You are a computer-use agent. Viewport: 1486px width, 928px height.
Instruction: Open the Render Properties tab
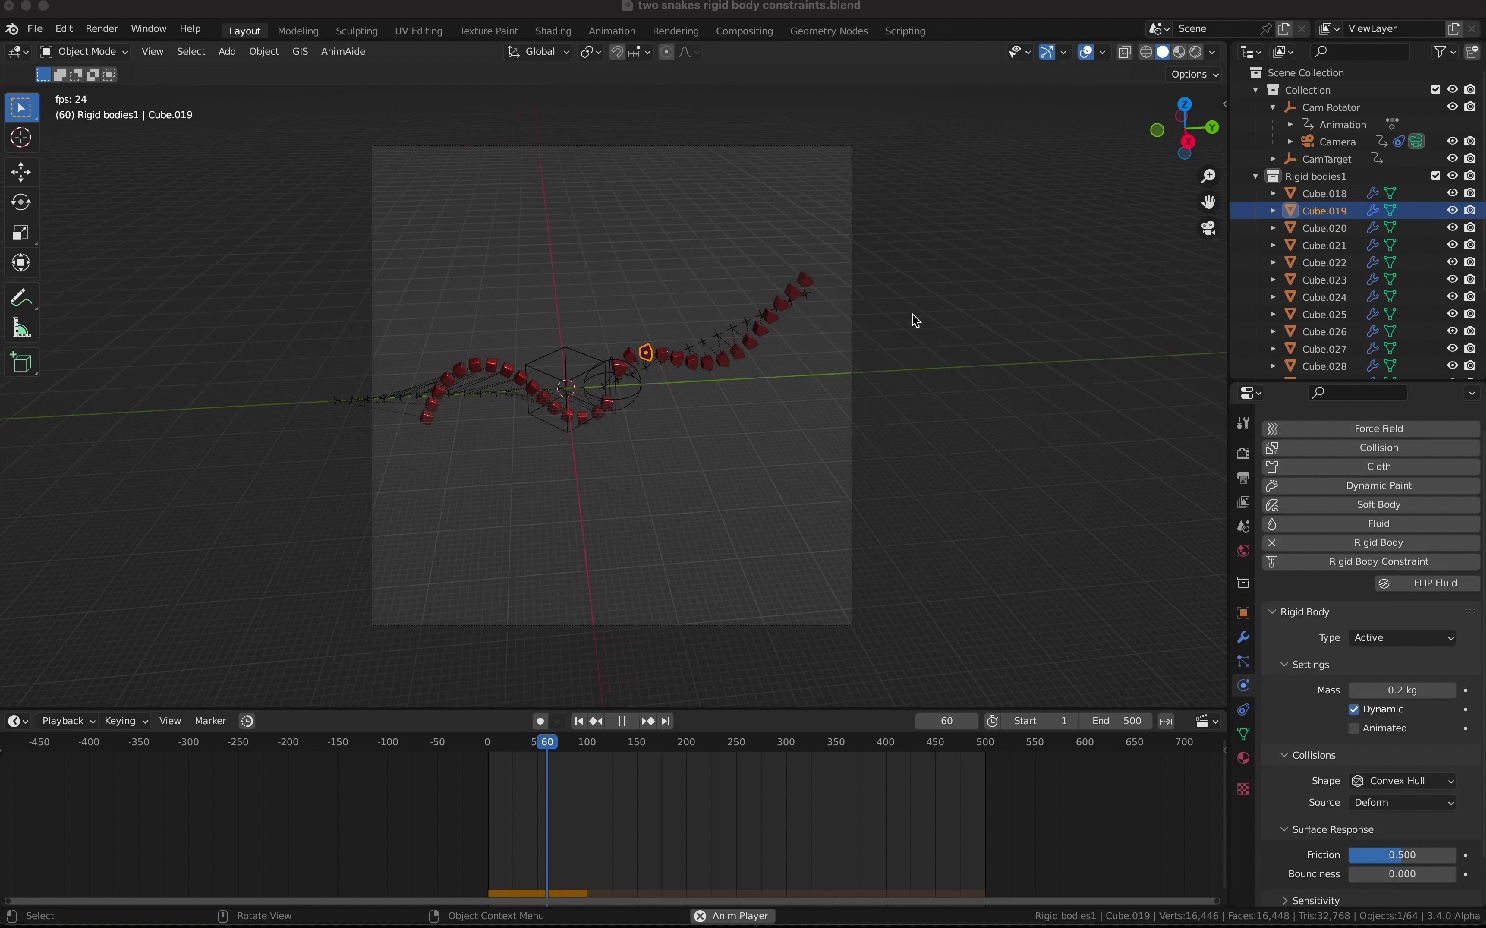pyautogui.click(x=1242, y=452)
